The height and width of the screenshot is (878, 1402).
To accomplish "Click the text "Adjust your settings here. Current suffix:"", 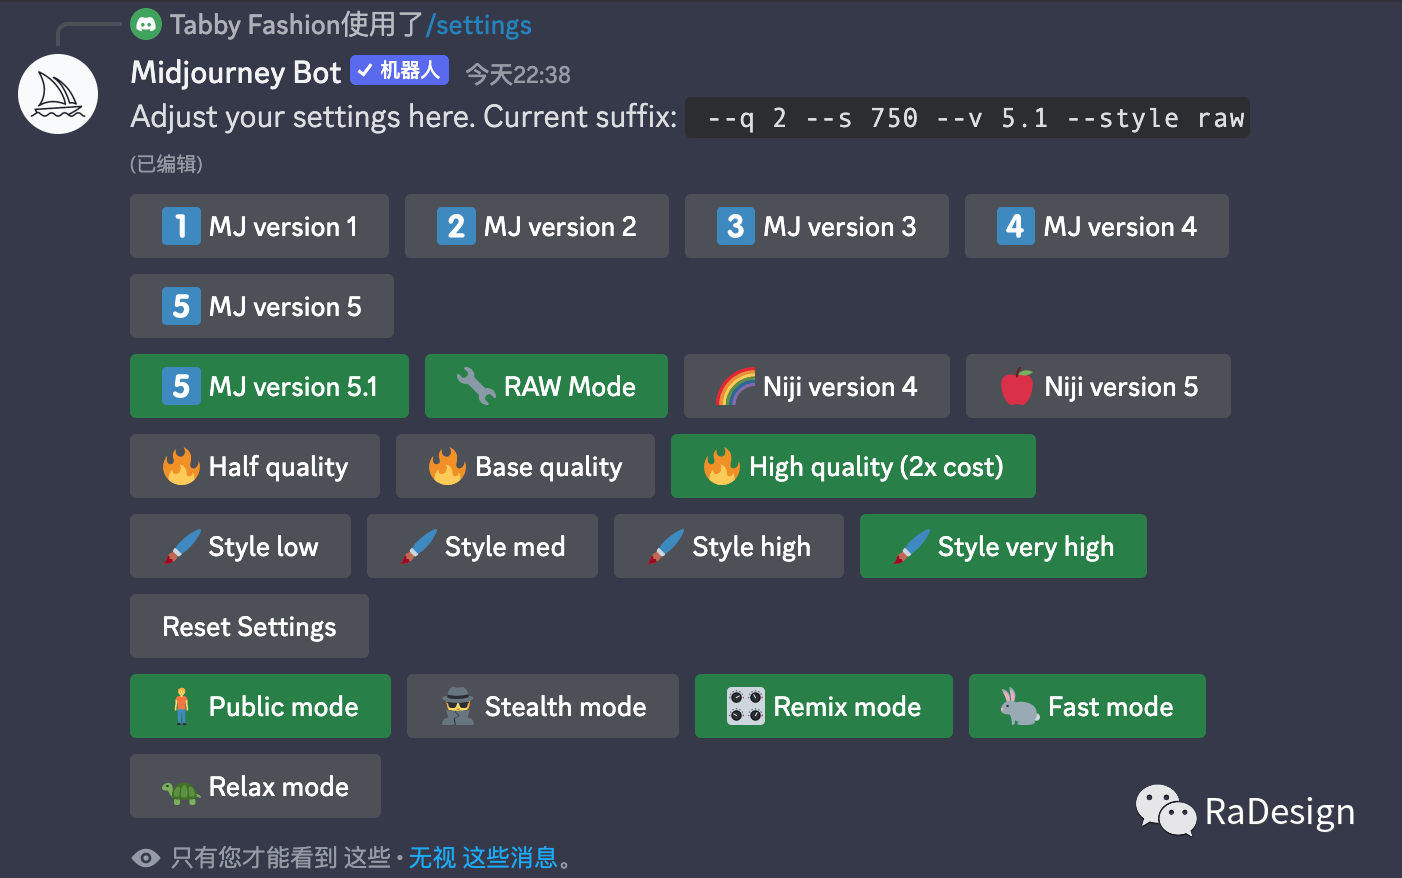I will pos(404,117).
